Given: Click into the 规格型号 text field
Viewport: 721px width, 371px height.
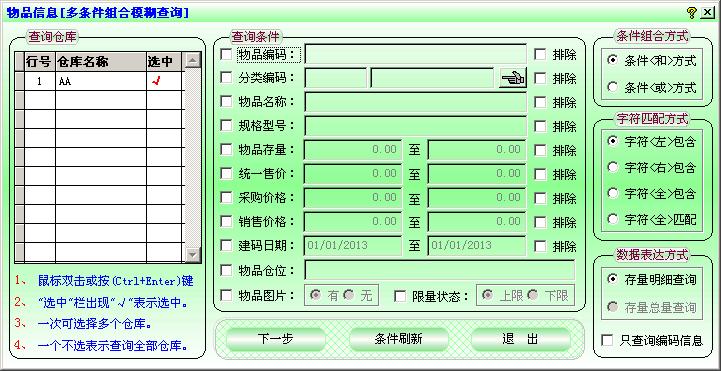Looking at the screenshot, I should (x=416, y=126).
